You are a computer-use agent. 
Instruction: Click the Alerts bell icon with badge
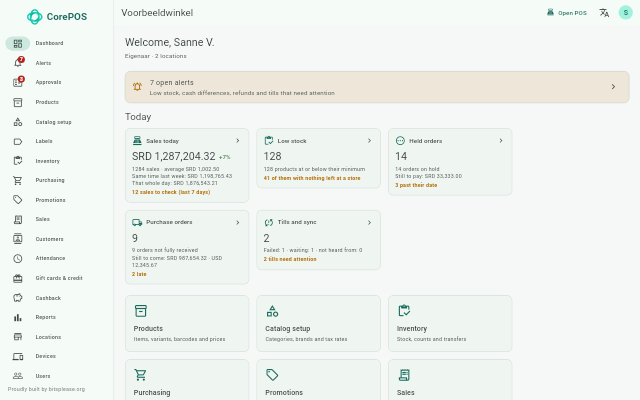click(x=18, y=63)
